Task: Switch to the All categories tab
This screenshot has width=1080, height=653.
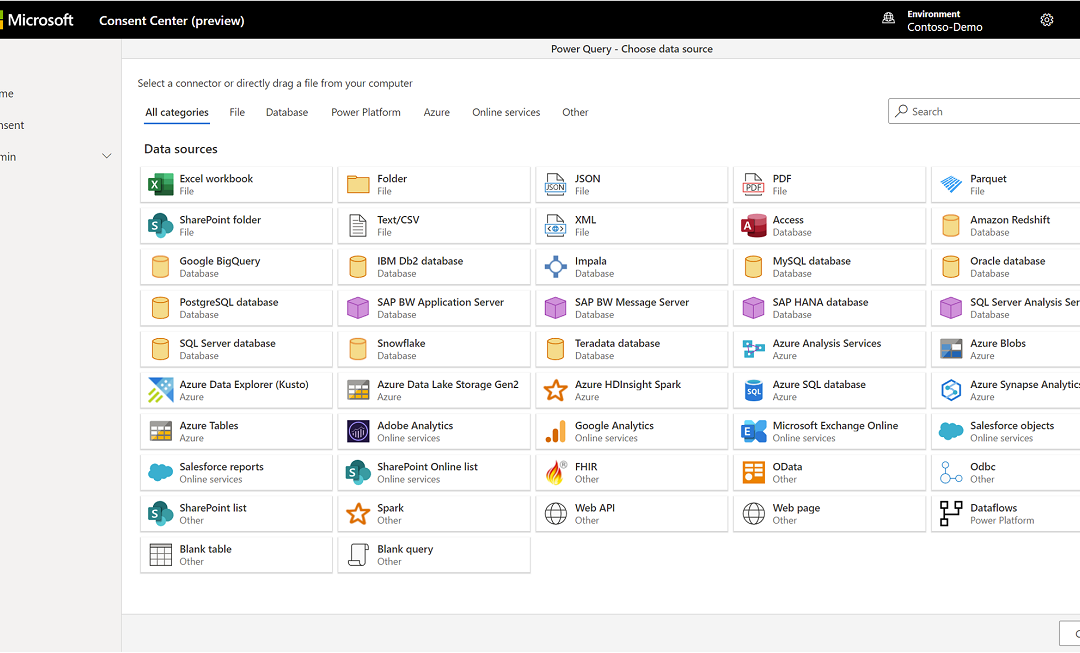Action: pos(177,112)
